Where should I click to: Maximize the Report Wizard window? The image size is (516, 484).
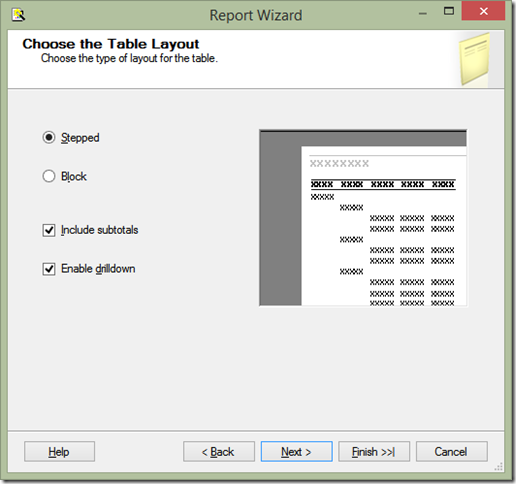[x=449, y=11]
